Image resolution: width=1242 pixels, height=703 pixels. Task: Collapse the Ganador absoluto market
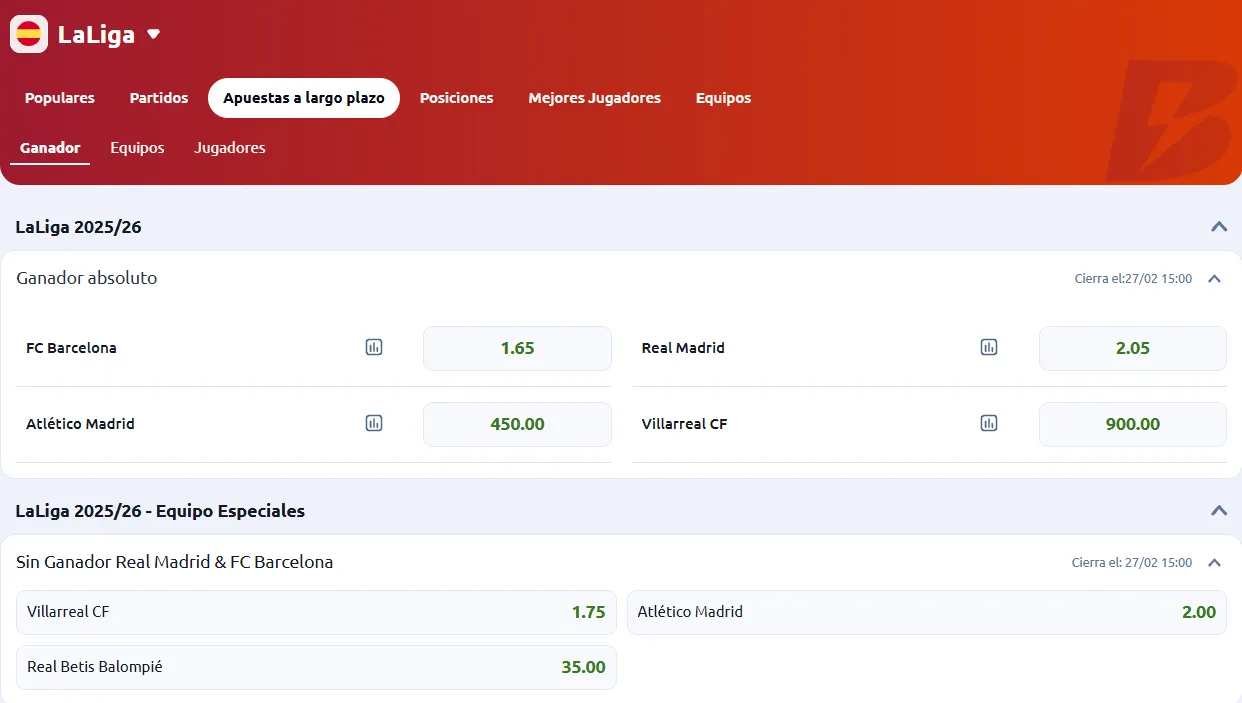1214,279
